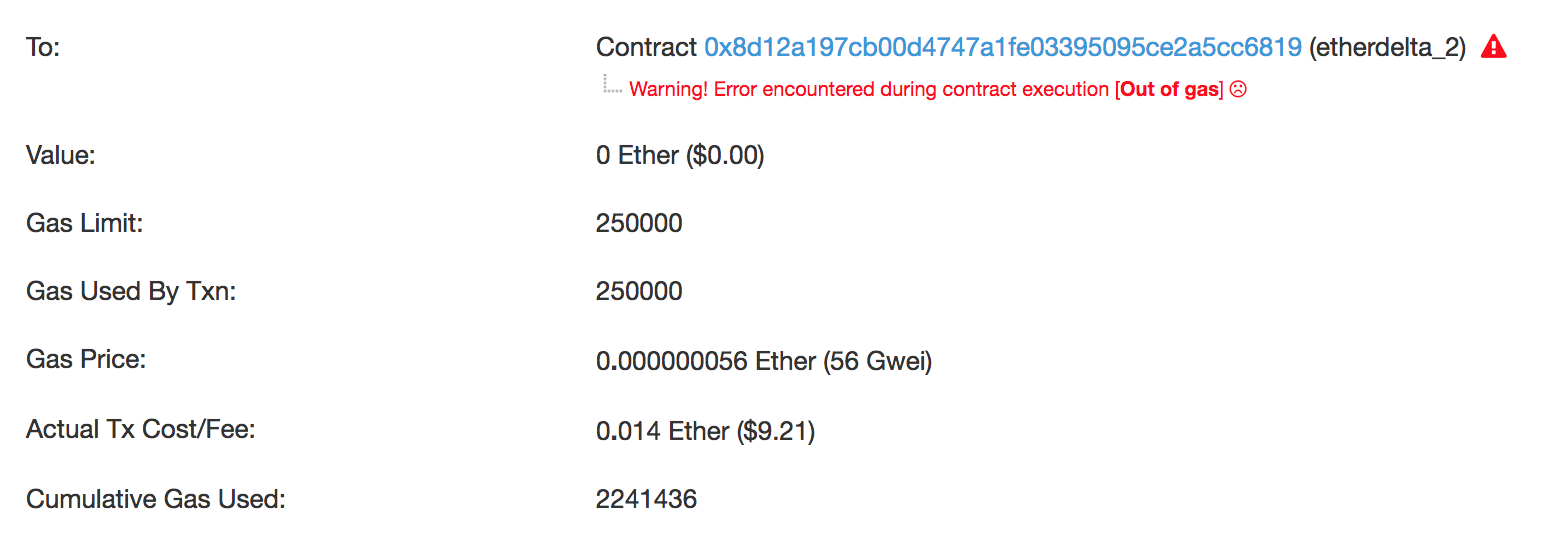Click the "0.000000056 Ether (56 Gwei)" gas price

click(764, 361)
